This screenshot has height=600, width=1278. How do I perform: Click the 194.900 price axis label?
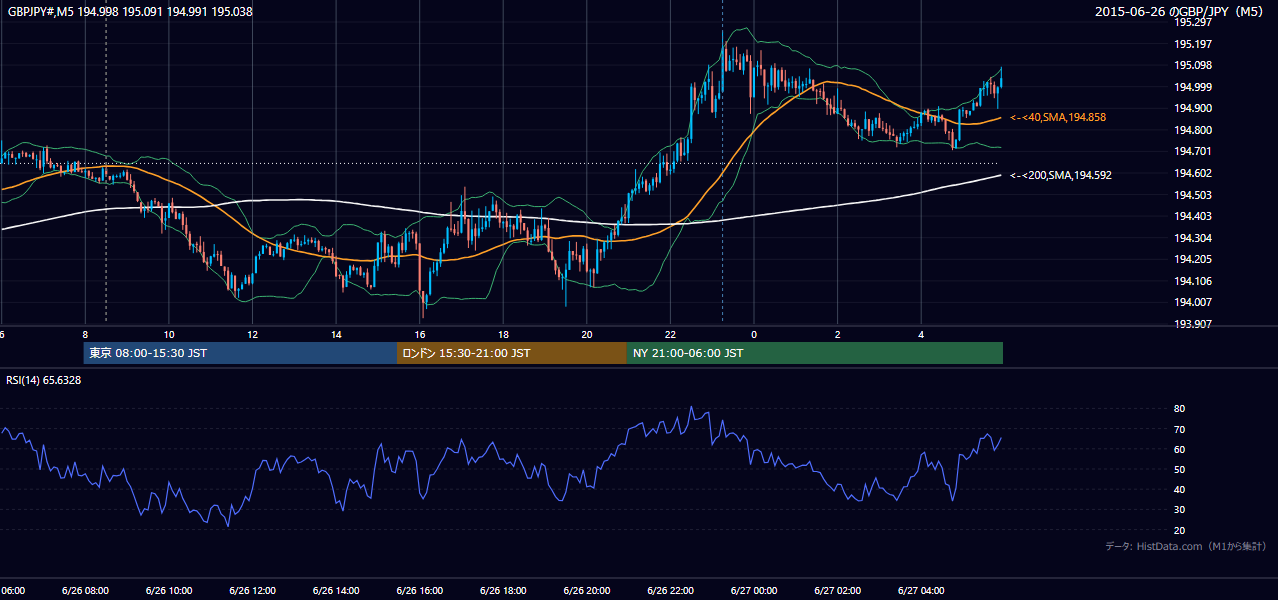[1193, 108]
